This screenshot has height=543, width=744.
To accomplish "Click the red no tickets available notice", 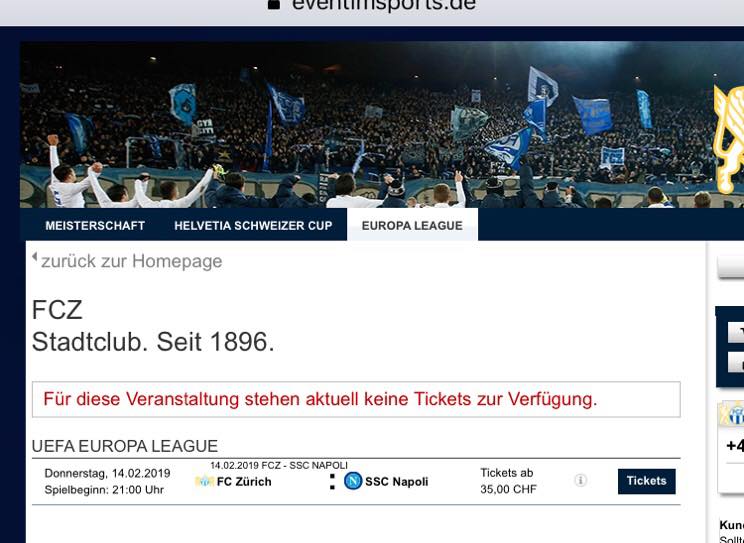I will 356,399.
